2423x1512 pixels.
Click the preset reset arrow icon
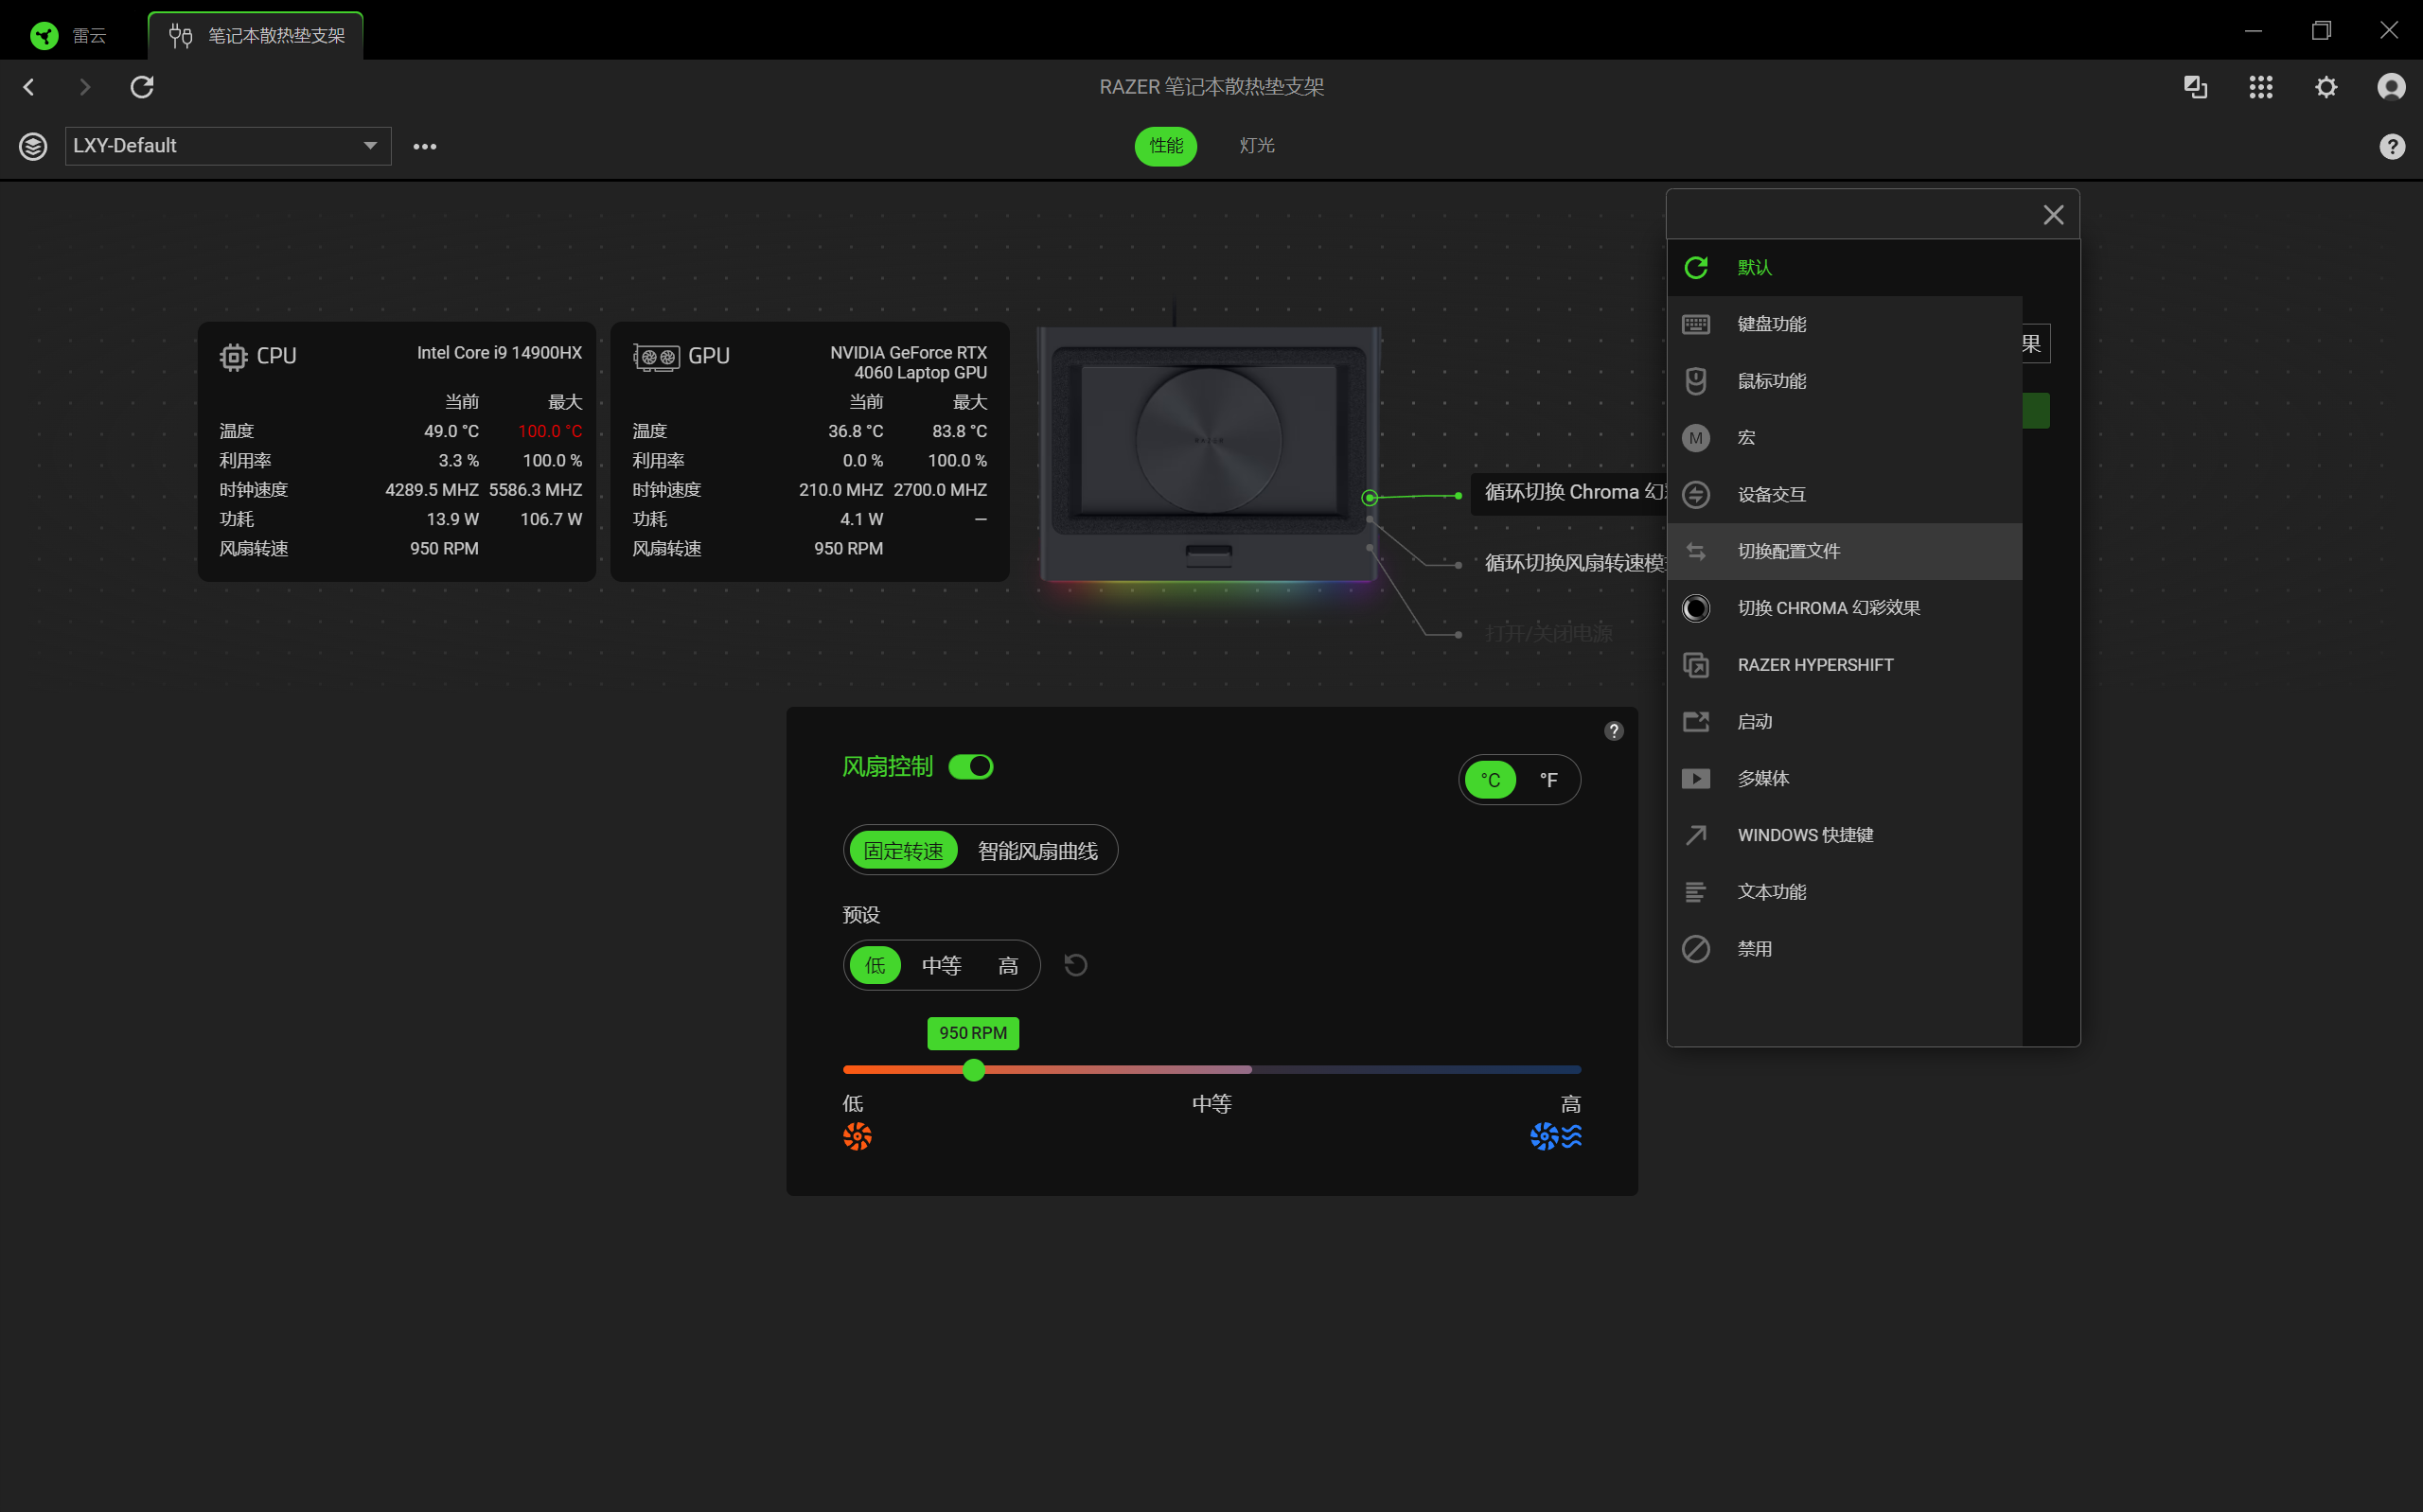(x=1075, y=965)
